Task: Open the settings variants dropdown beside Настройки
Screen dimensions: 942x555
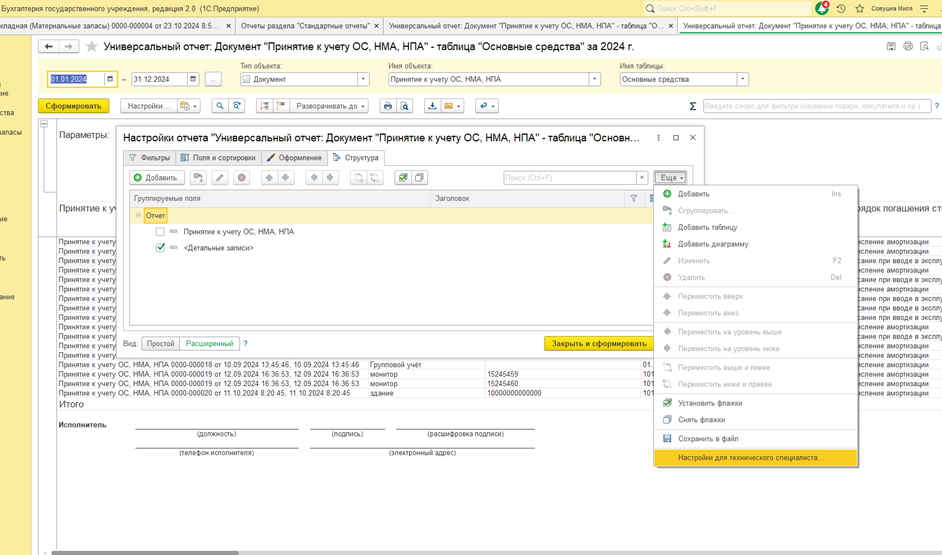Action: tap(189, 106)
